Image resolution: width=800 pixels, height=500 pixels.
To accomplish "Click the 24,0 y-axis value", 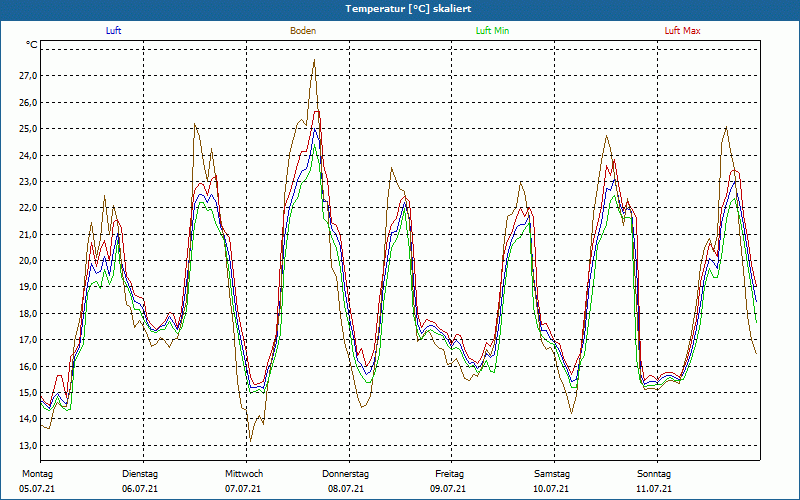I will [x=28, y=155].
